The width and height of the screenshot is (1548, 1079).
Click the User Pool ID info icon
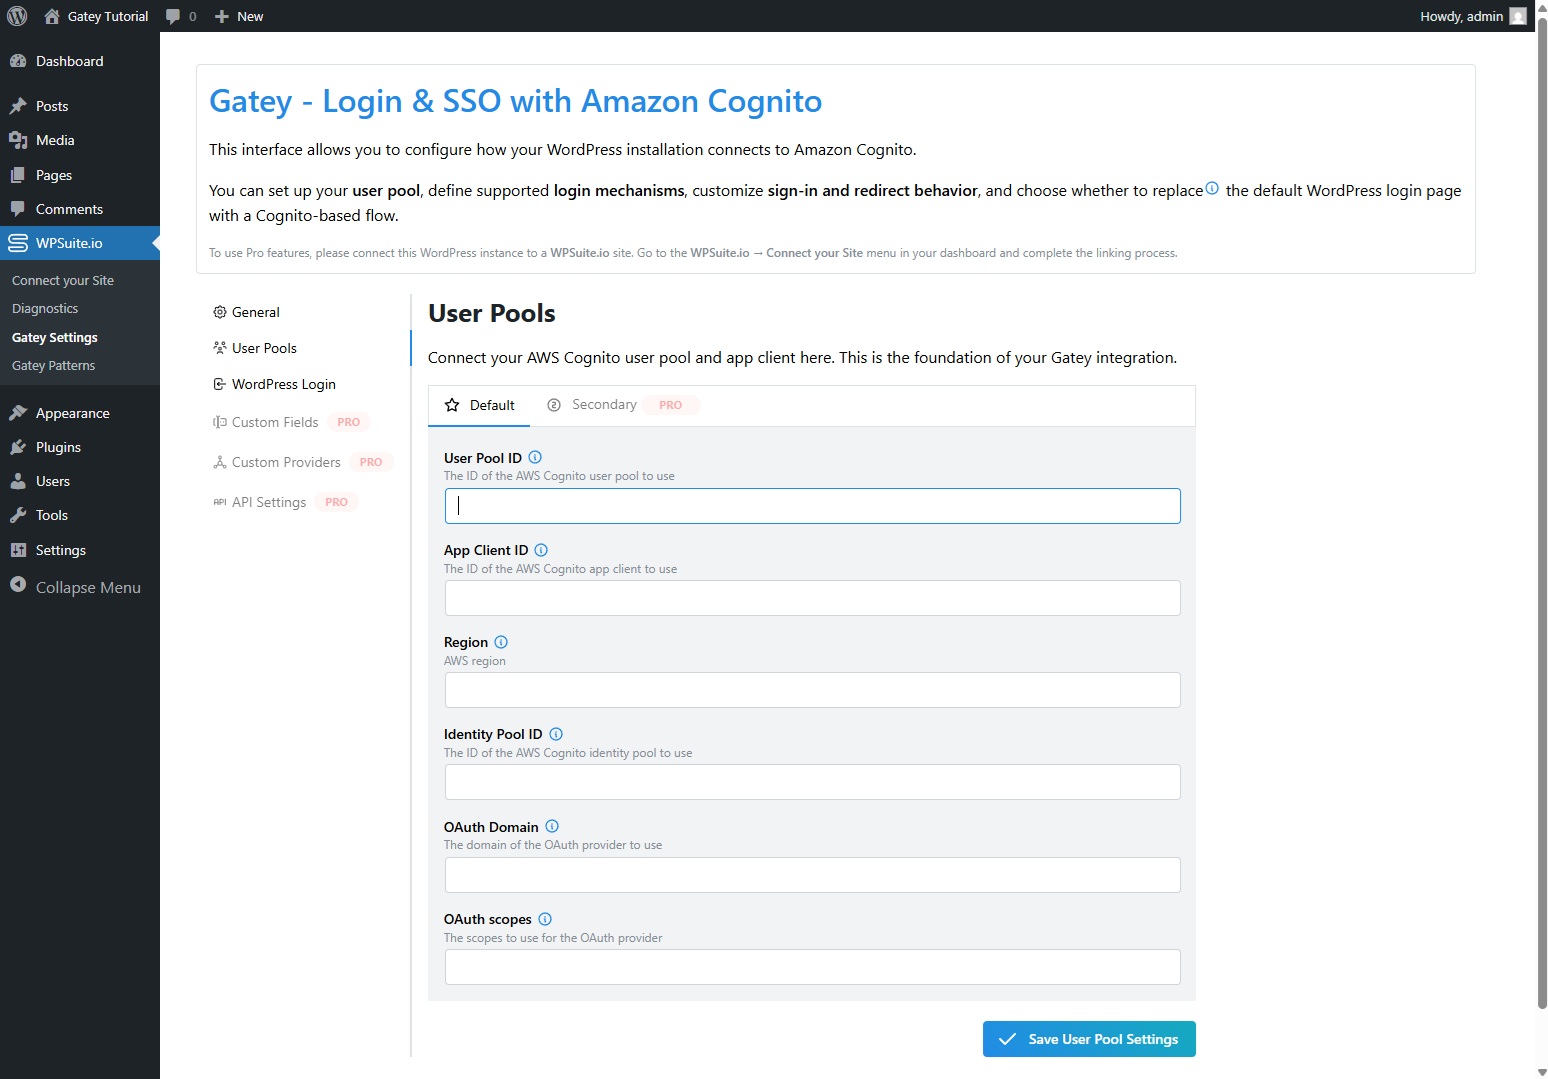535,457
